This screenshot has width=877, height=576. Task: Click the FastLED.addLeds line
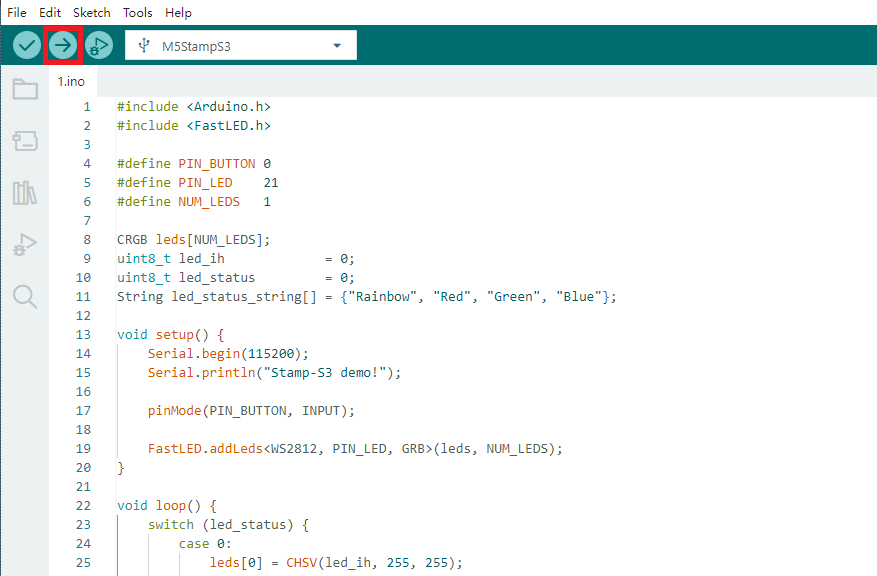(355, 448)
